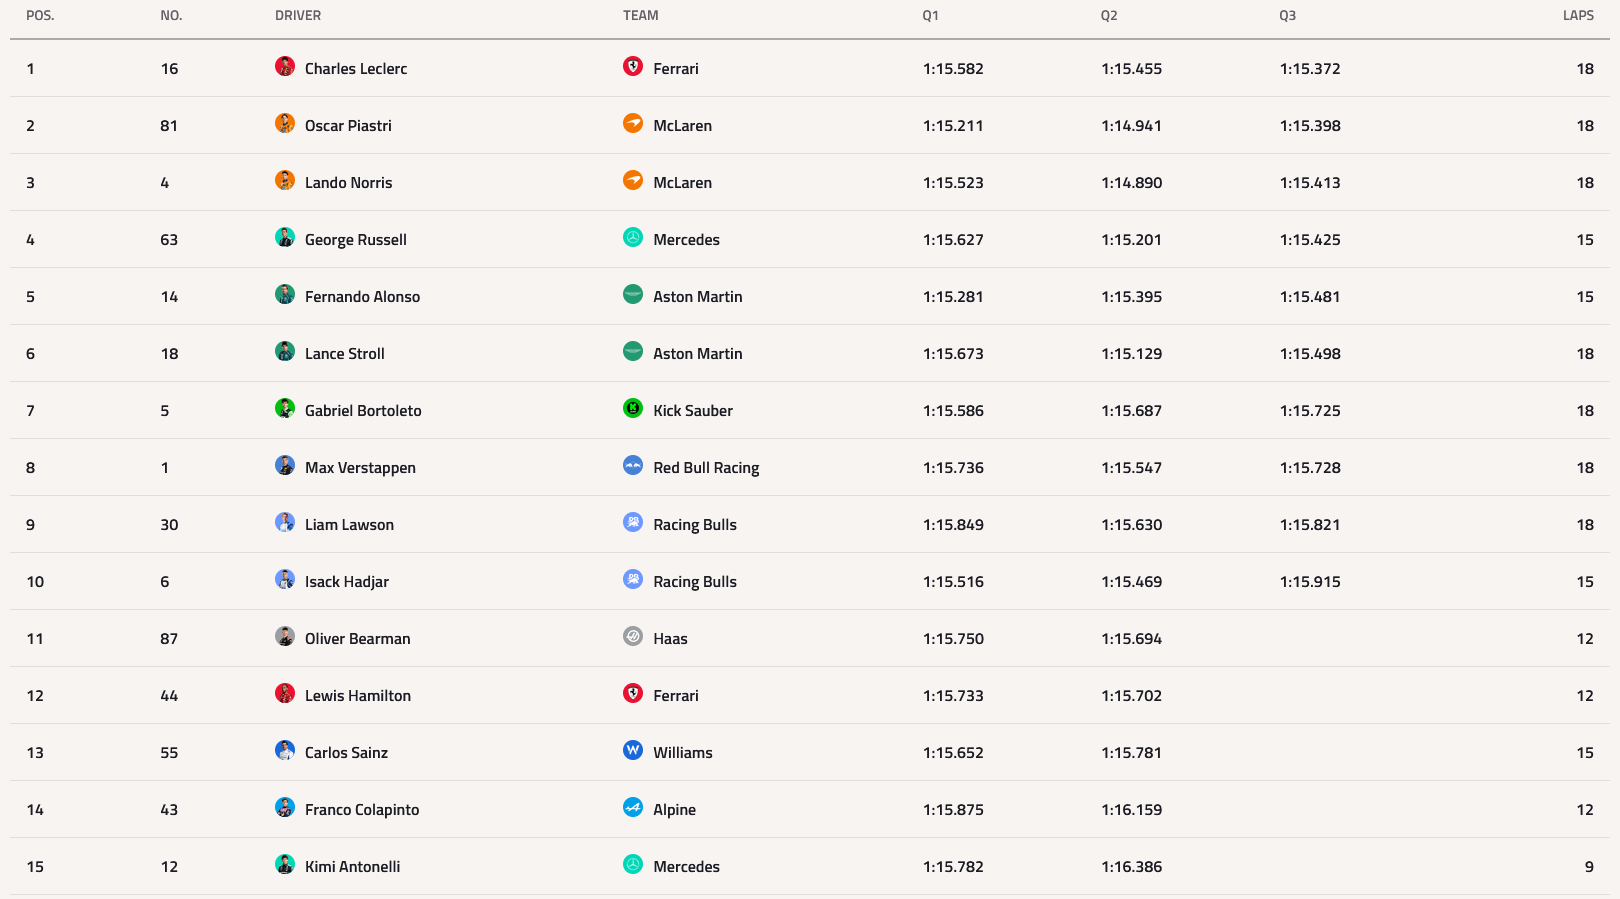Viewport: 1620px width, 899px height.
Task: Click Hadjar's Q3 time 1:15.915
Action: (x=1310, y=582)
